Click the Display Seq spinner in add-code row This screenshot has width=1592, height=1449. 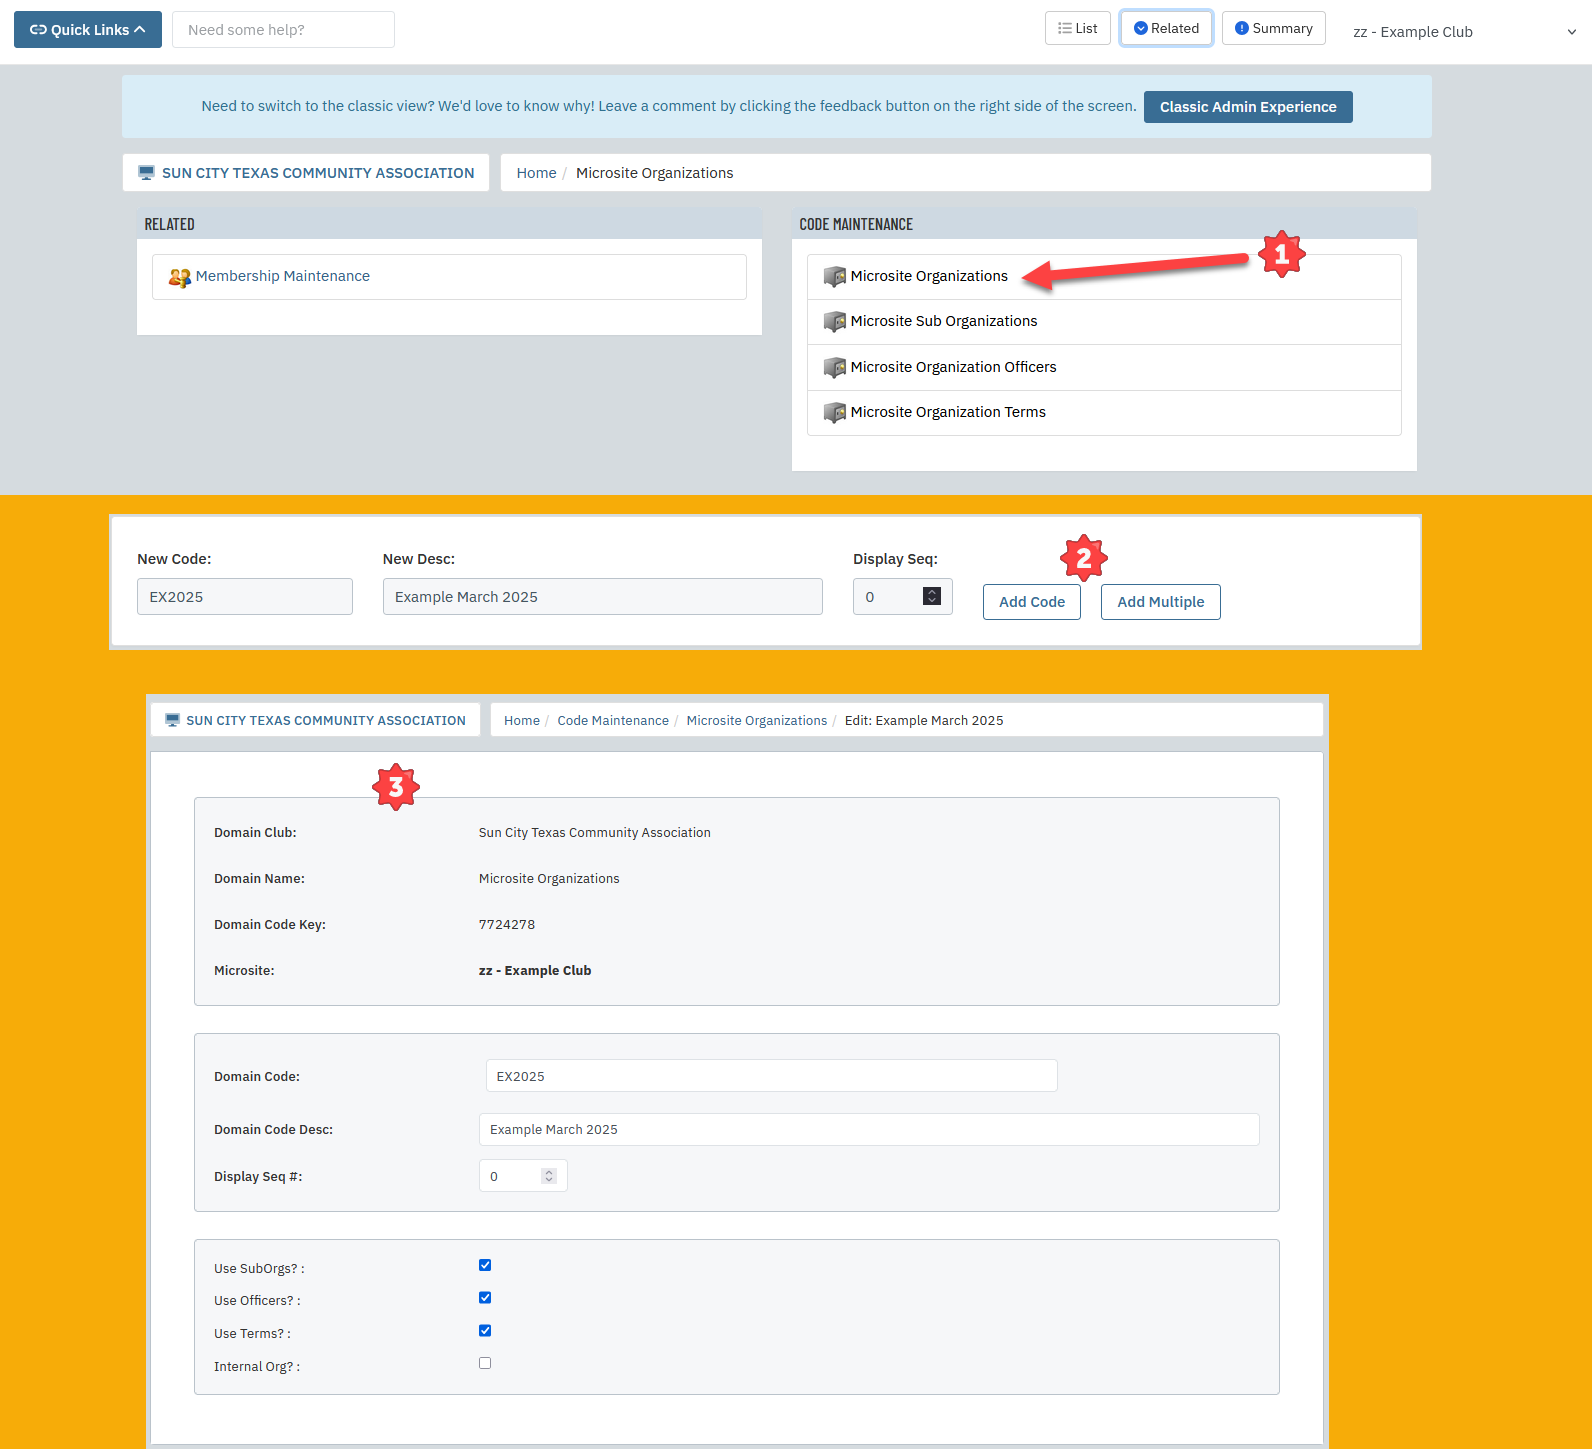(932, 596)
